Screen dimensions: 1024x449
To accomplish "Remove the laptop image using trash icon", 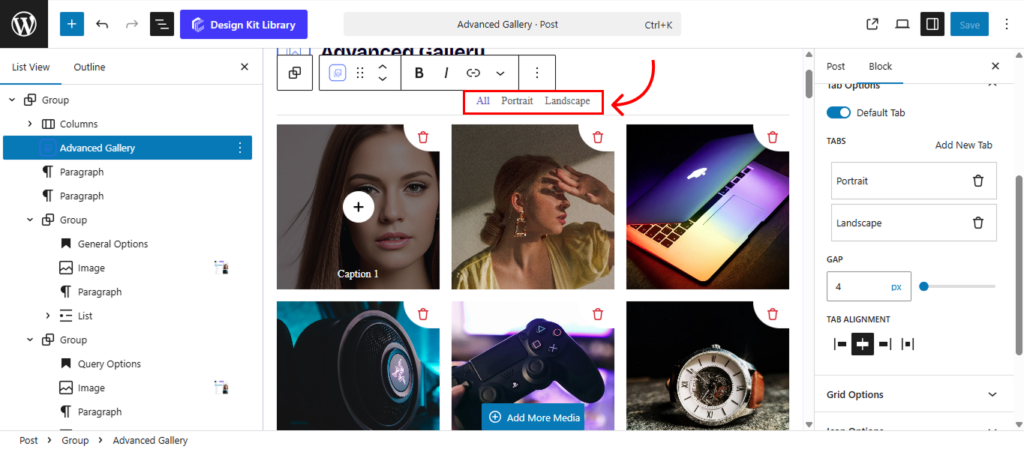I will point(773,138).
